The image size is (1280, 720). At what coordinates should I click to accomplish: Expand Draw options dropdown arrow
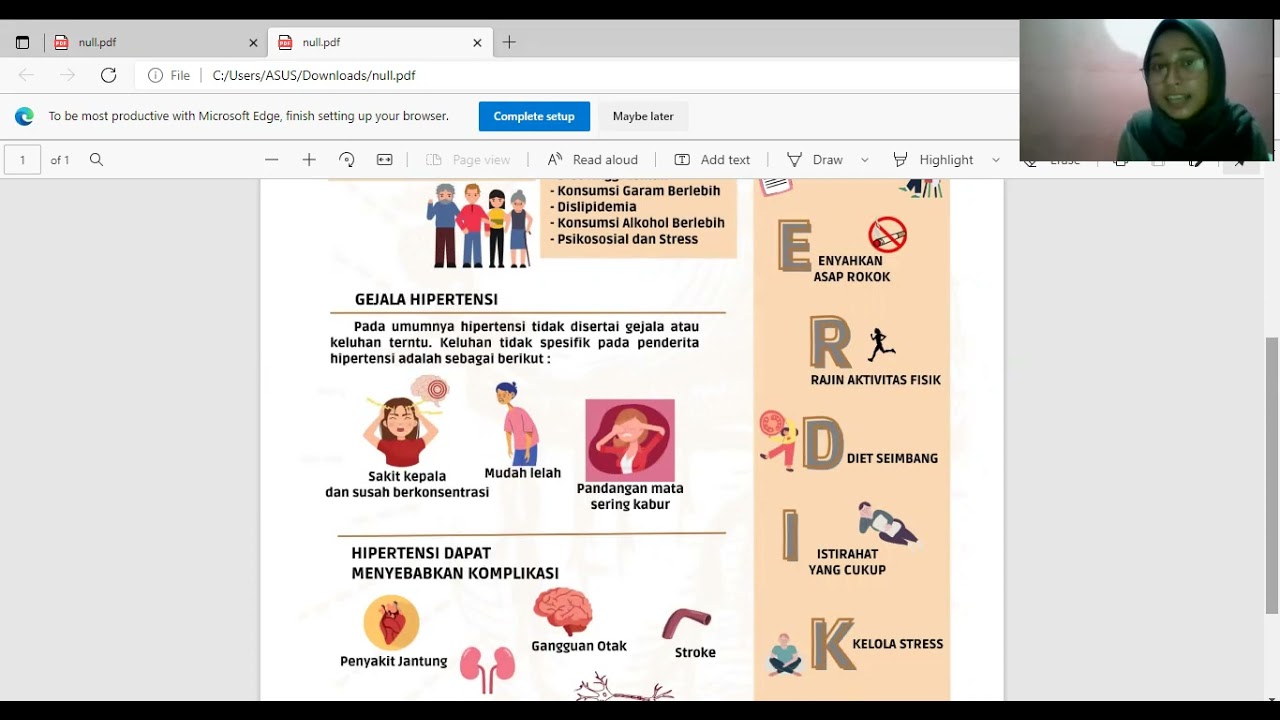click(865, 160)
